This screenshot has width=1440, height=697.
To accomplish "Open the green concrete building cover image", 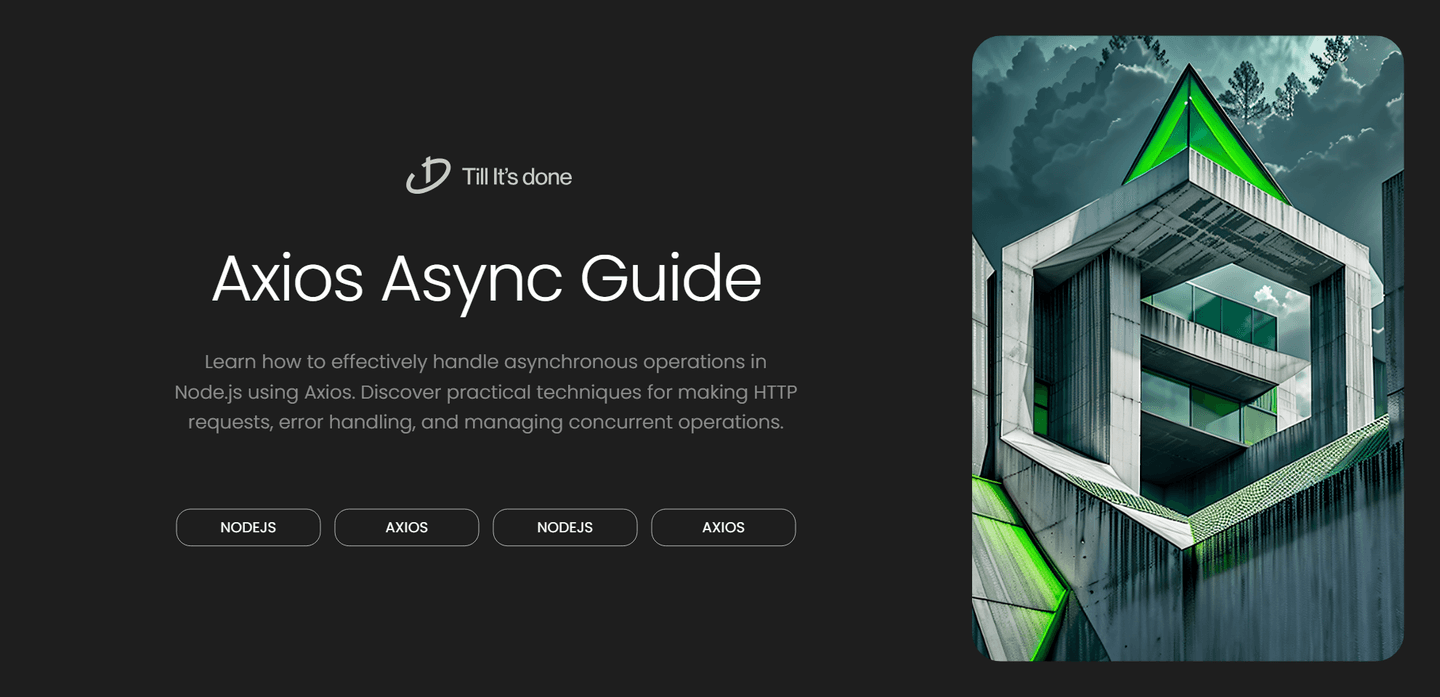I will (x=1188, y=348).
